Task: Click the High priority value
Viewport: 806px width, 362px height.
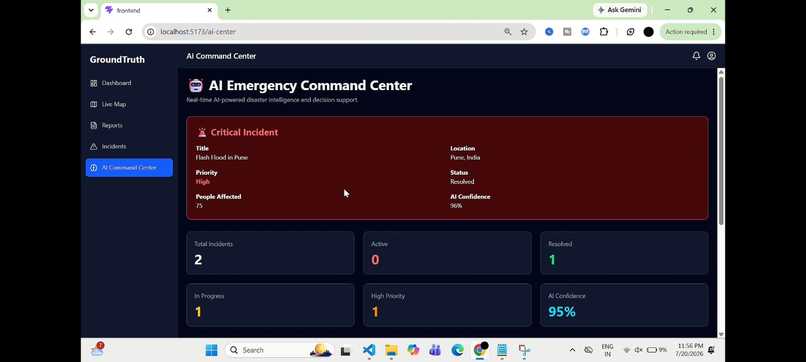Action: tap(203, 182)
